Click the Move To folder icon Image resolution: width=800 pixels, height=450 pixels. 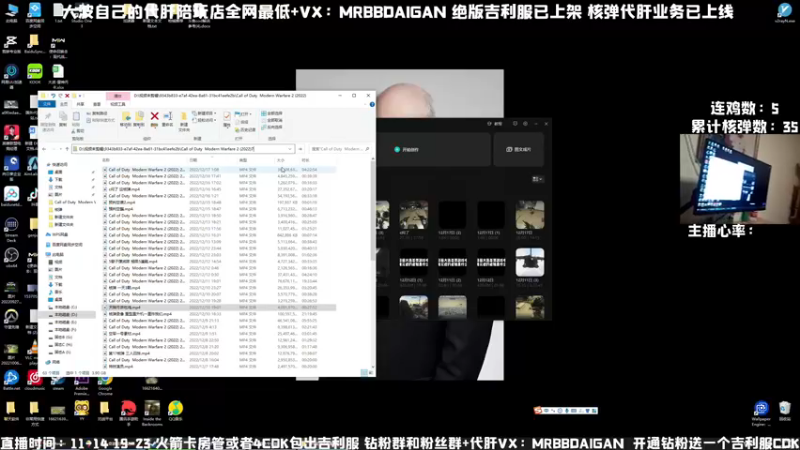(x=126, y=118)
